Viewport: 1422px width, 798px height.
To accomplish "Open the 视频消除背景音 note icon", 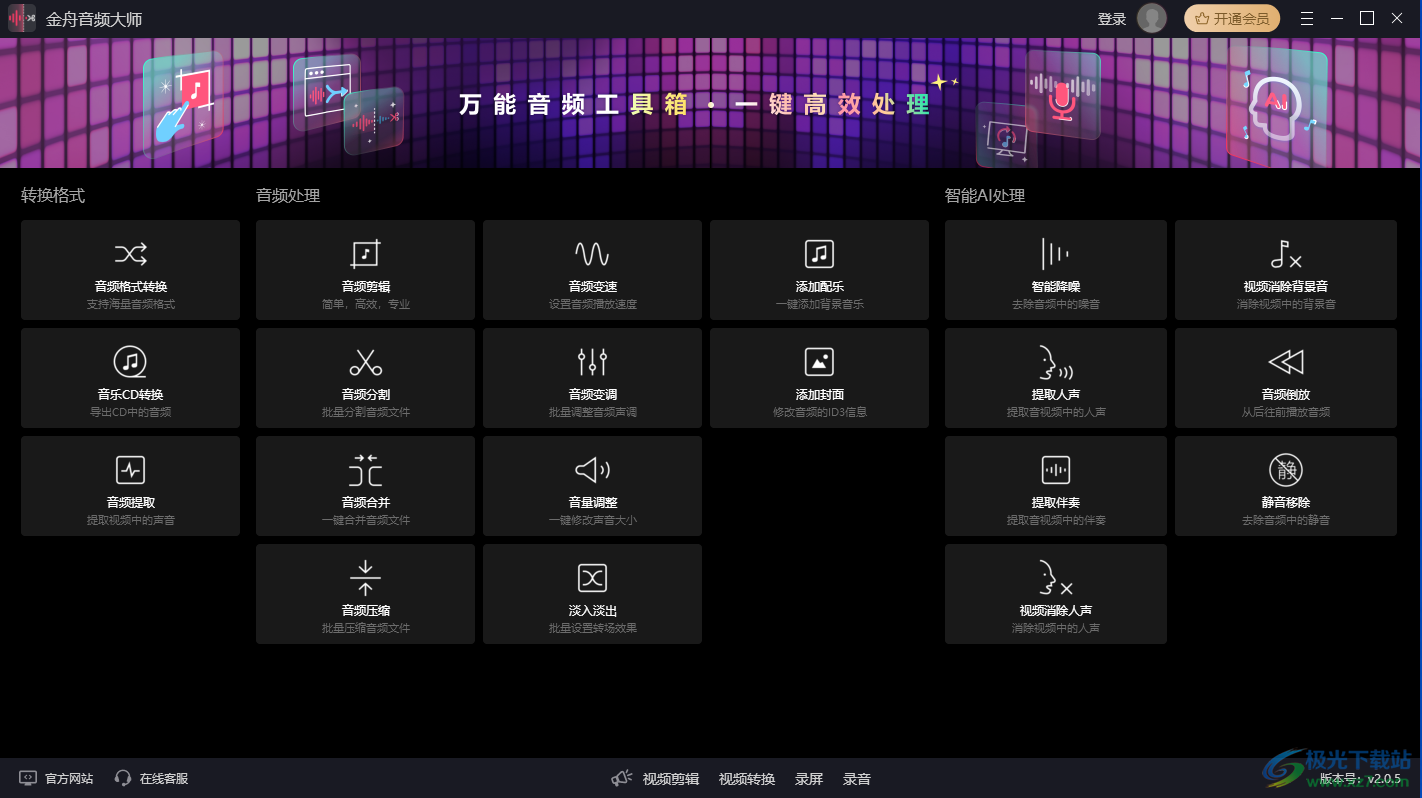I will [1286, 253].
